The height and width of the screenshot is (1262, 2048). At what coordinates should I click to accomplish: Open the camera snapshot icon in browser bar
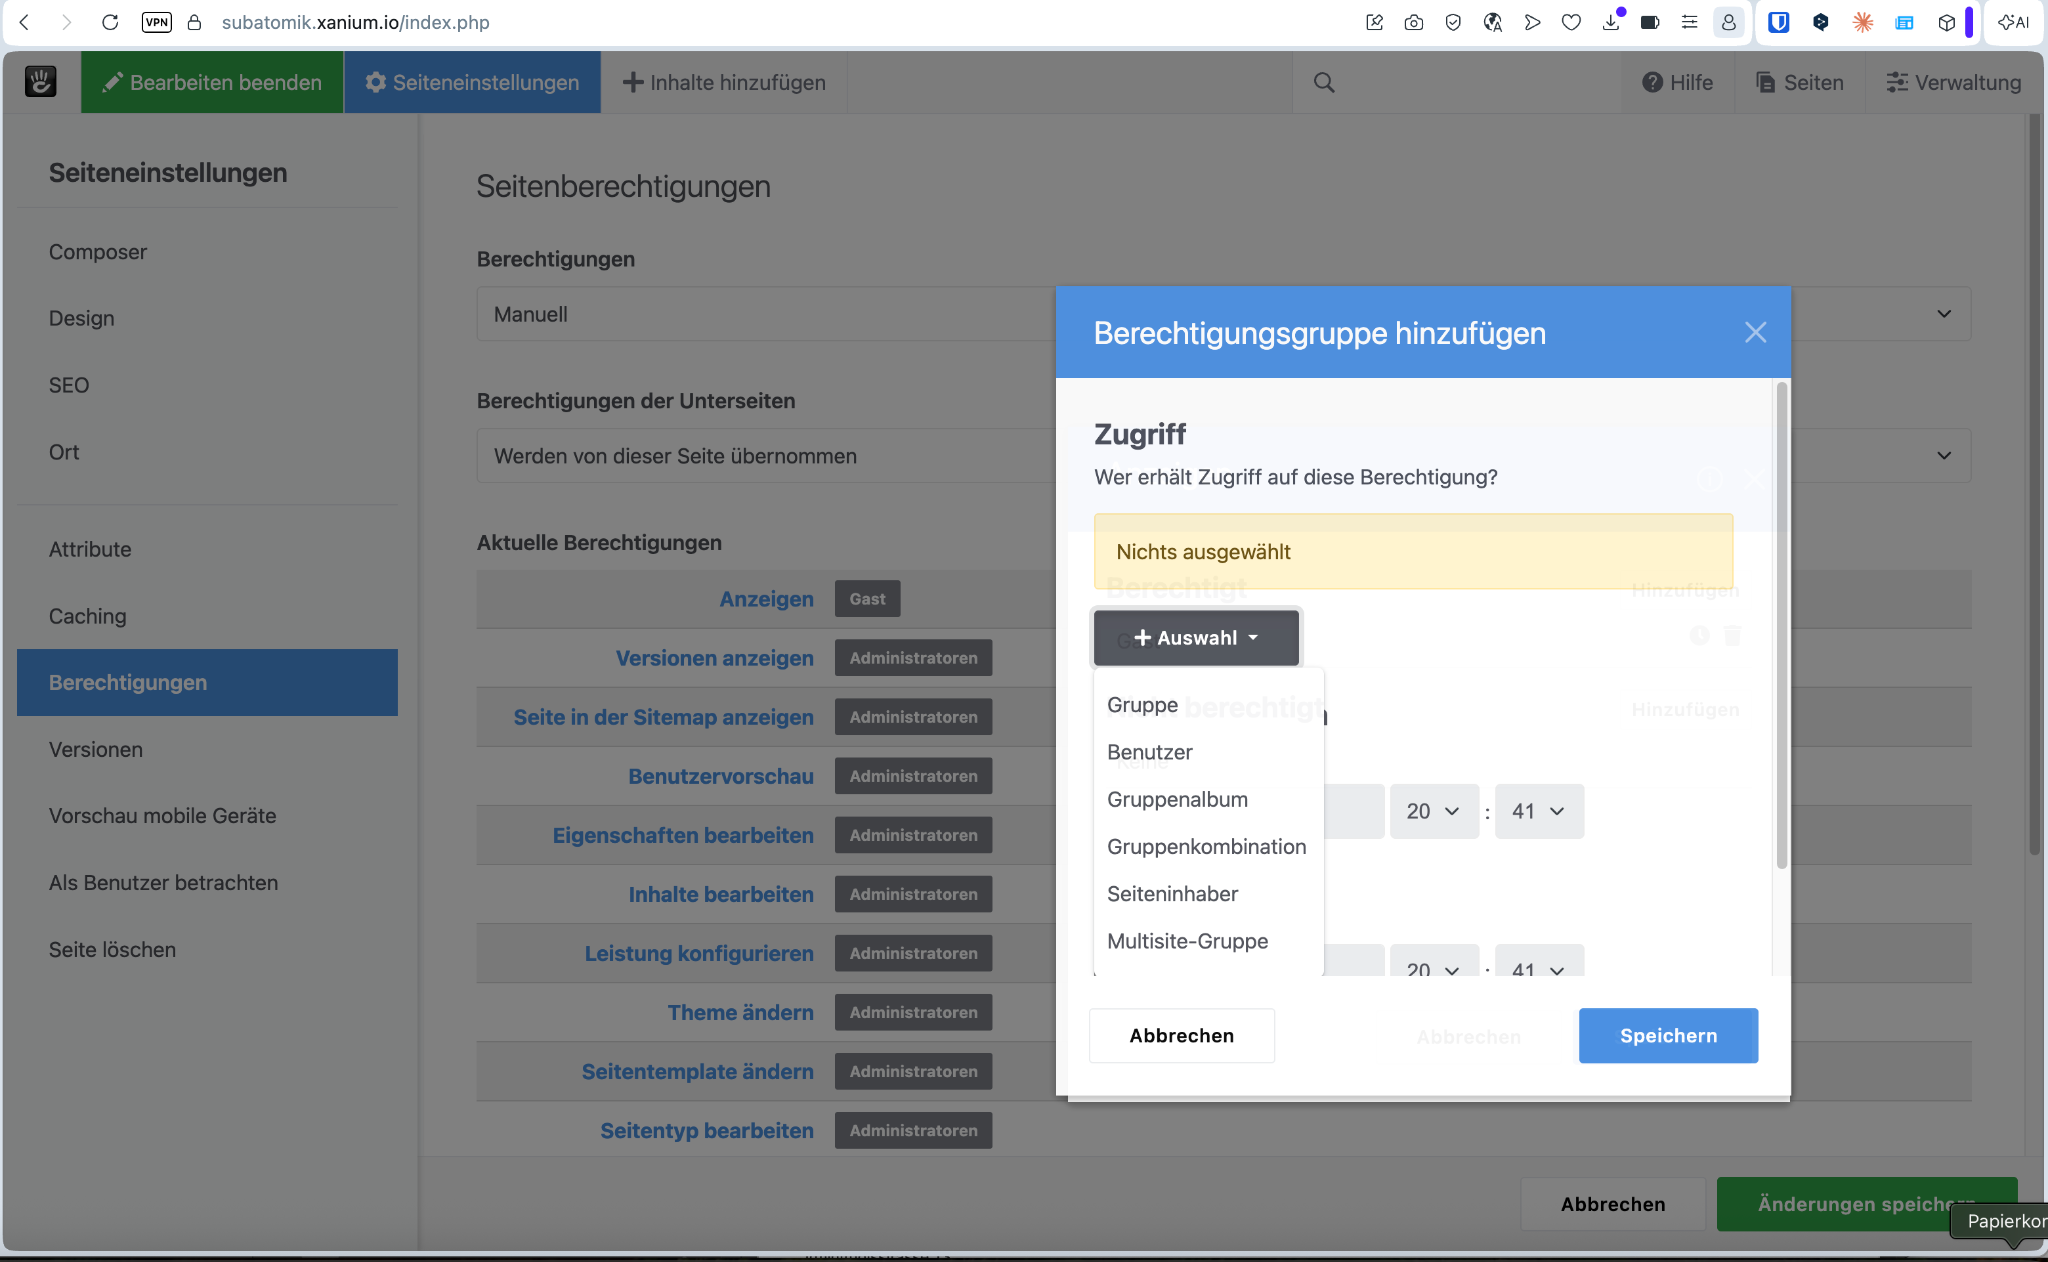[1413, 22]
